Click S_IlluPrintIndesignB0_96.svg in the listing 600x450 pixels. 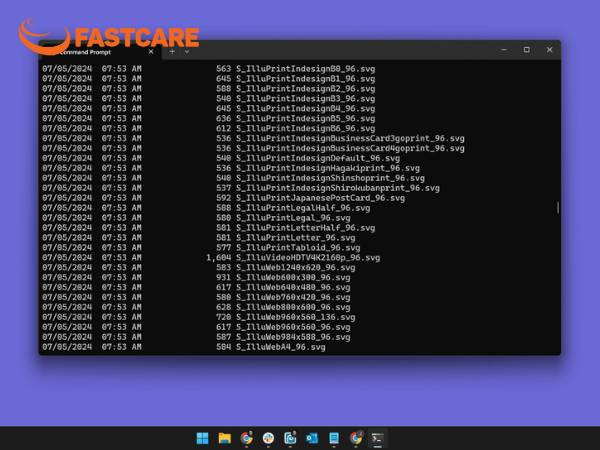[305, 69]
